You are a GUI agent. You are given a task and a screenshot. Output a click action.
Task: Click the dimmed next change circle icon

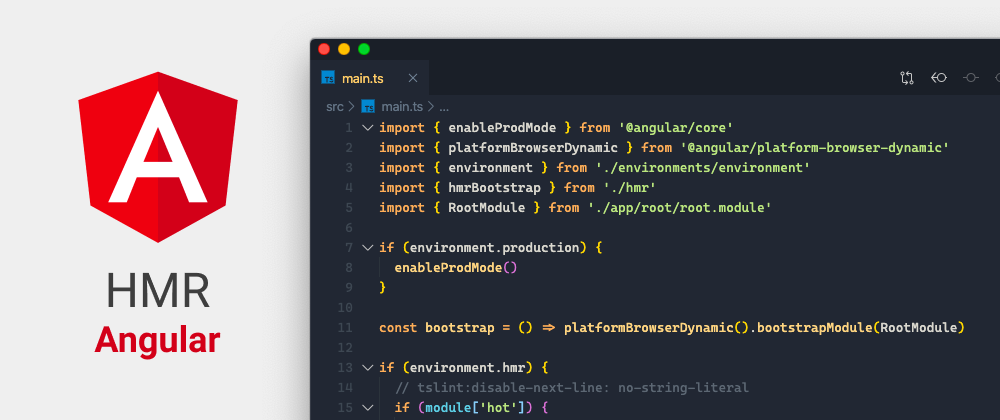click(x=970, y=77)
